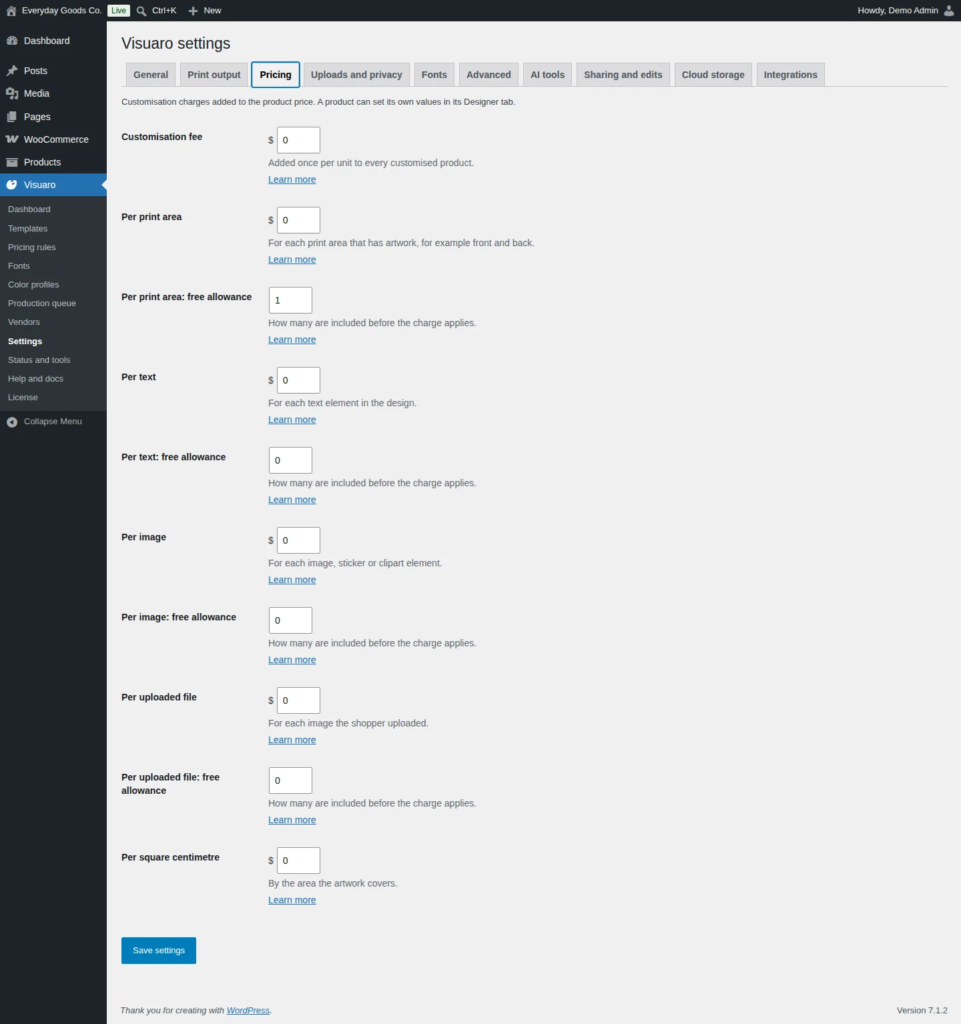Click Per uploaded file free allowance field

click(291, 780)
